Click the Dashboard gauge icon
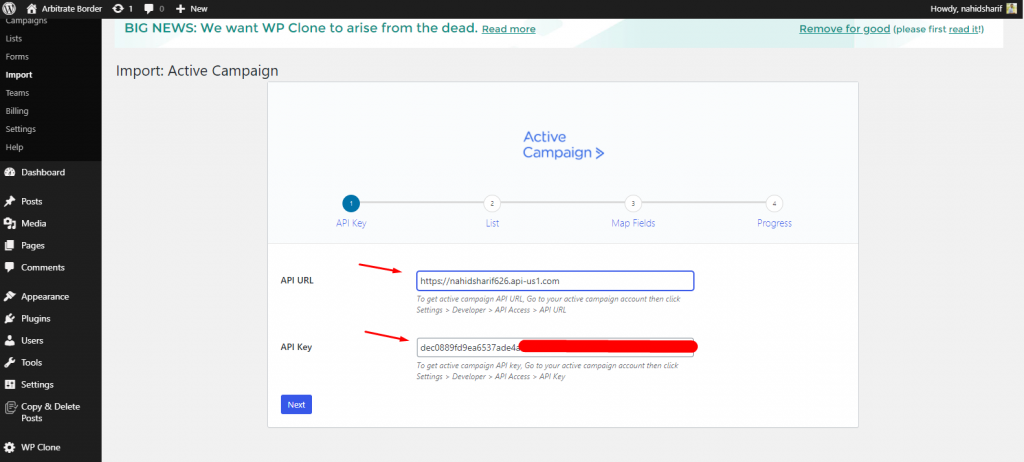The width and height of the screenshot is (1024, 462). tap(10, 173)
